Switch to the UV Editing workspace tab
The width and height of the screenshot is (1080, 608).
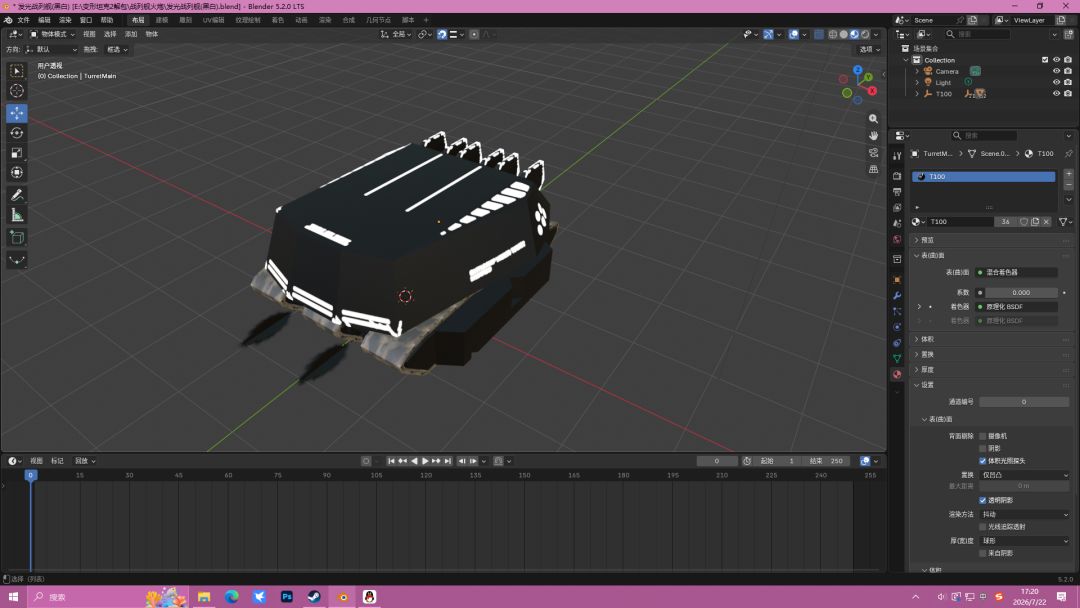(214, 20)
